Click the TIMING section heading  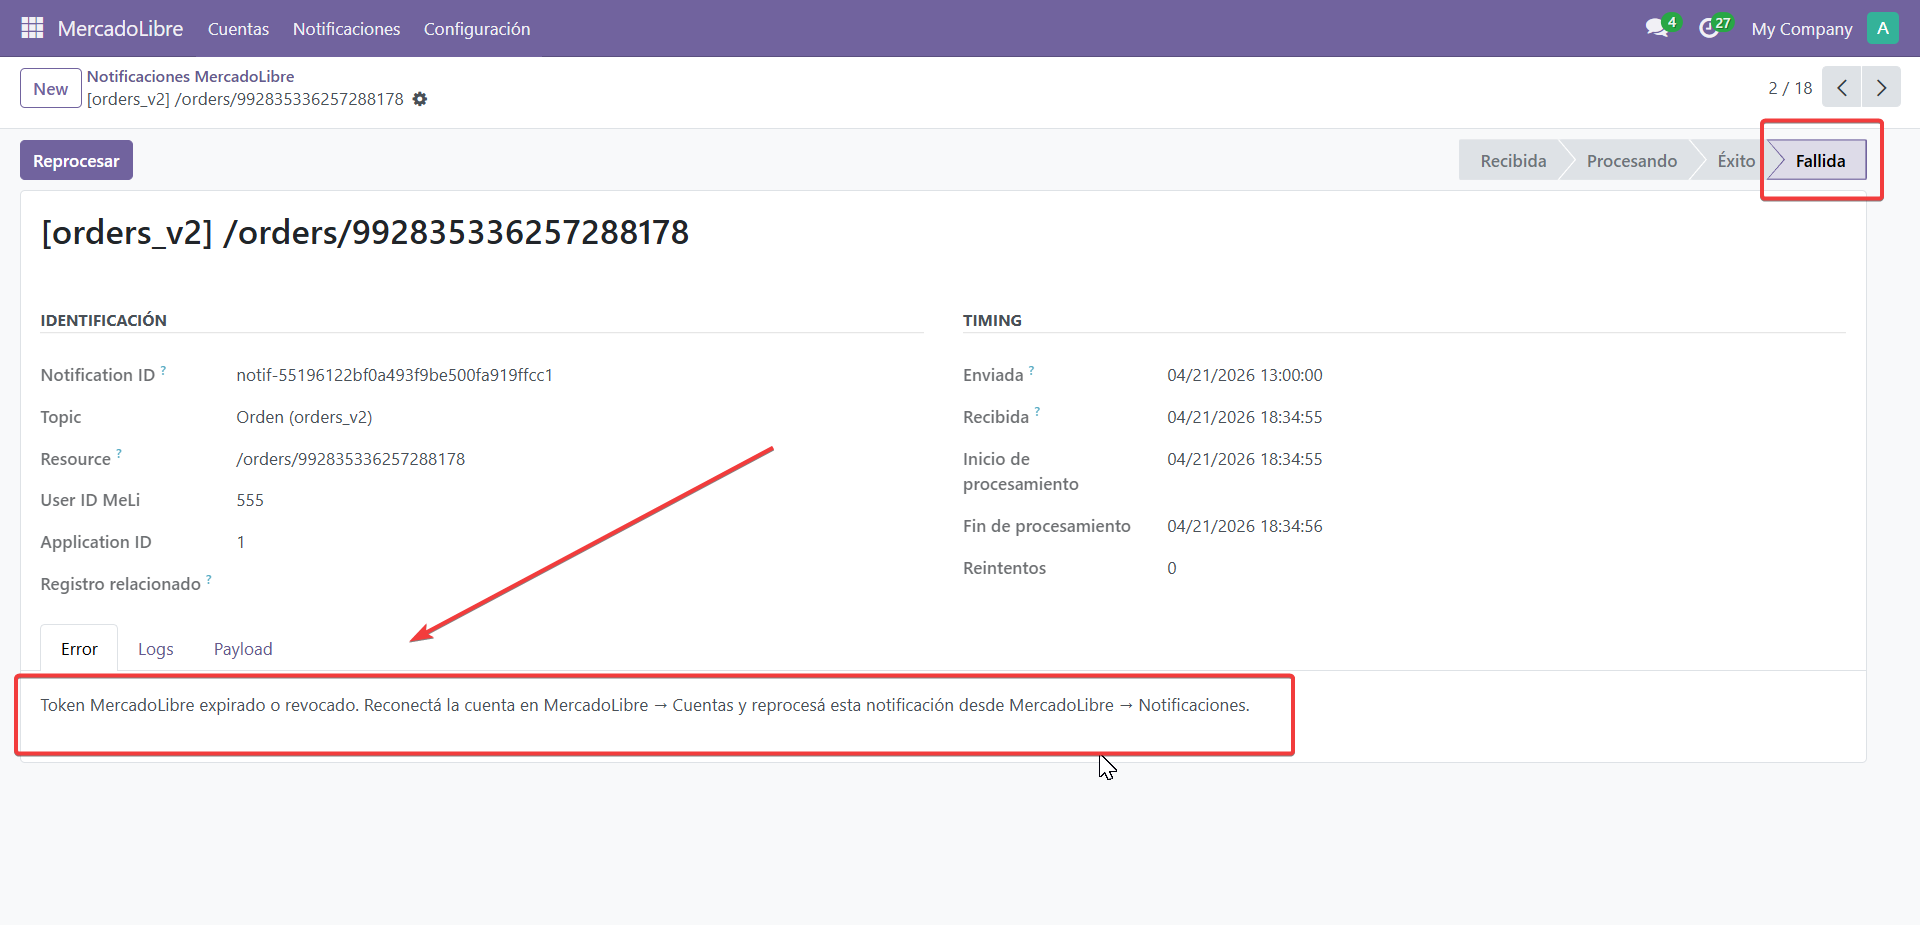click(x=992, y=320)
